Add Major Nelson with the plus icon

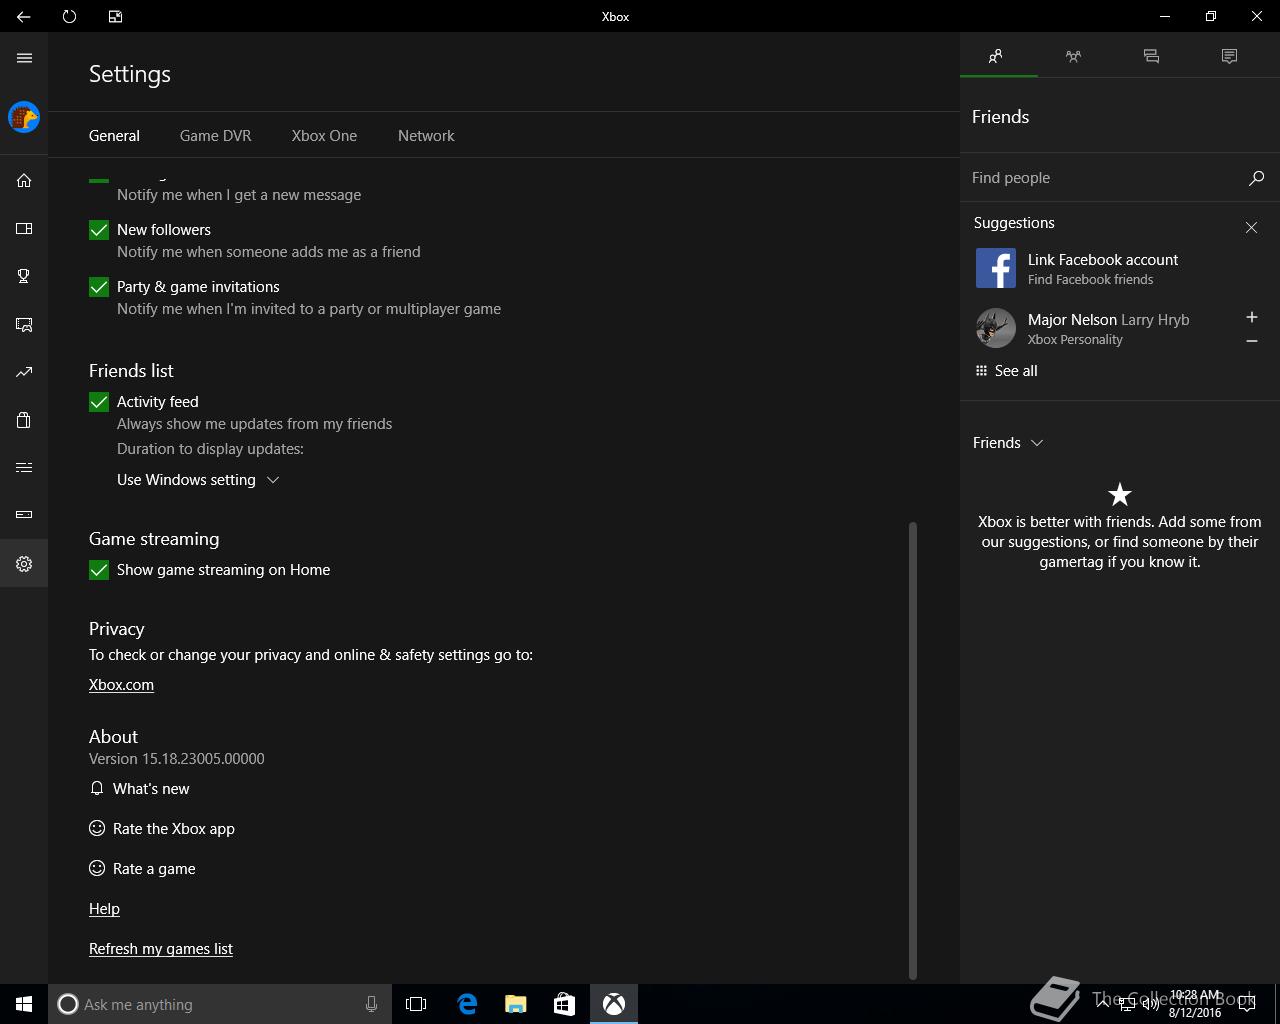(1251, 317)
